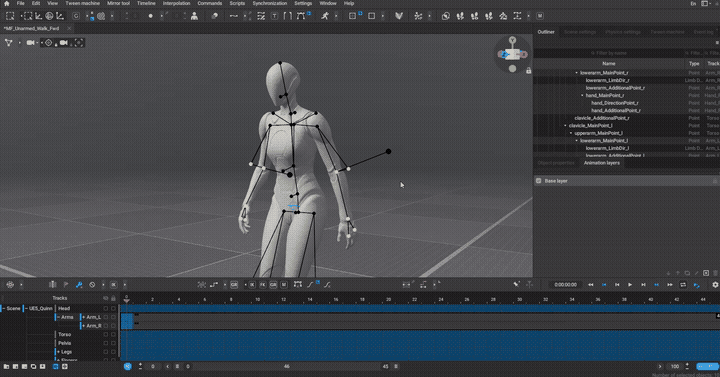Click the flag icon on timeline toolbar
Image resolution: width=720 pixels, height=377 pixels.
click(x=66, y=285)
